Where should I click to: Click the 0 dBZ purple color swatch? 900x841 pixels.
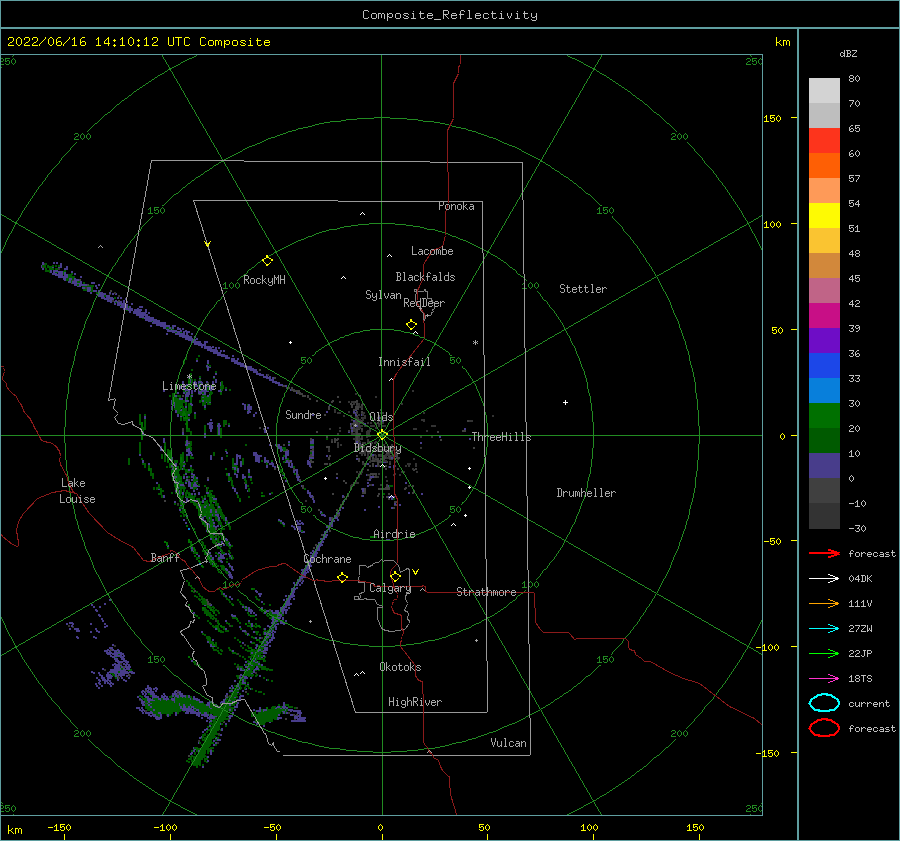(825, 466)
